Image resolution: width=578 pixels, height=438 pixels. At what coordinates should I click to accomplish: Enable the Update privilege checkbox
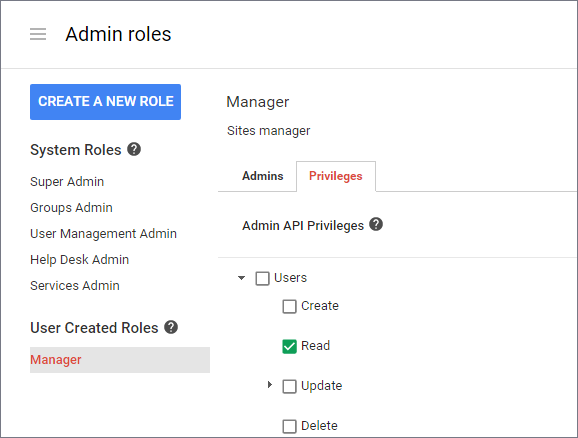click(289, 386)
